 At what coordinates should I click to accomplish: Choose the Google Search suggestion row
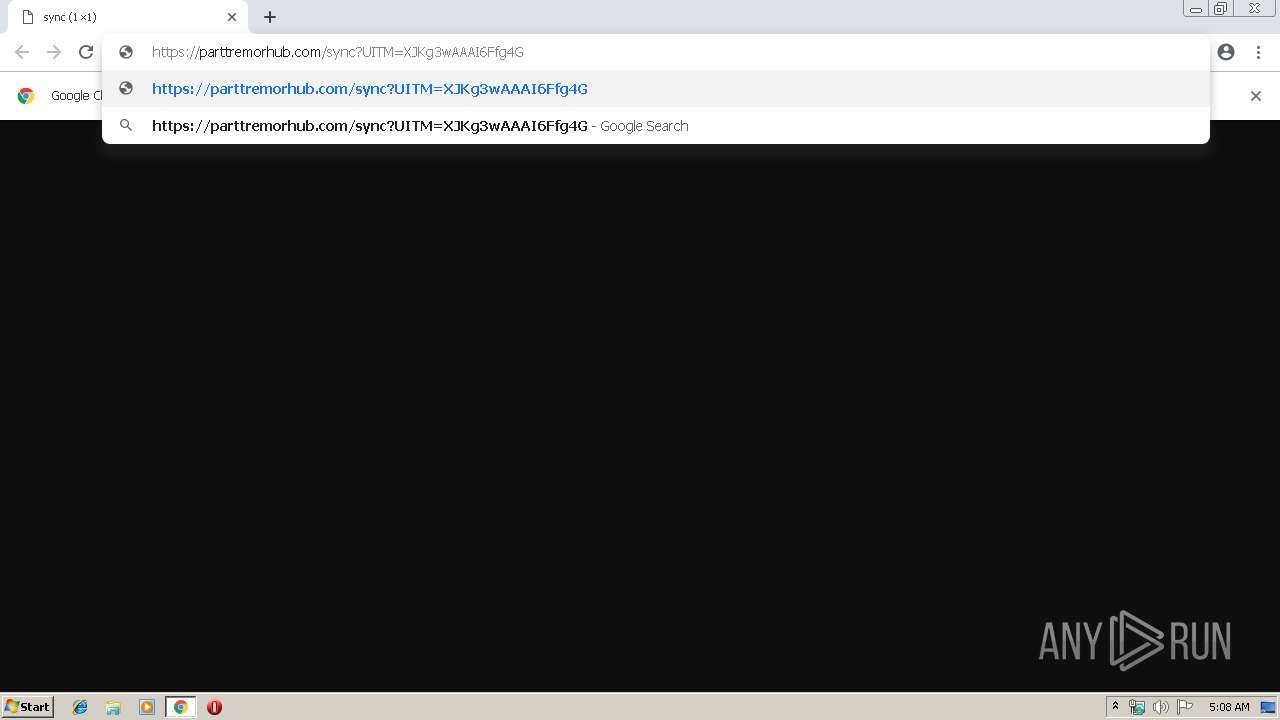pyautogui.click(x=656, y=126)
